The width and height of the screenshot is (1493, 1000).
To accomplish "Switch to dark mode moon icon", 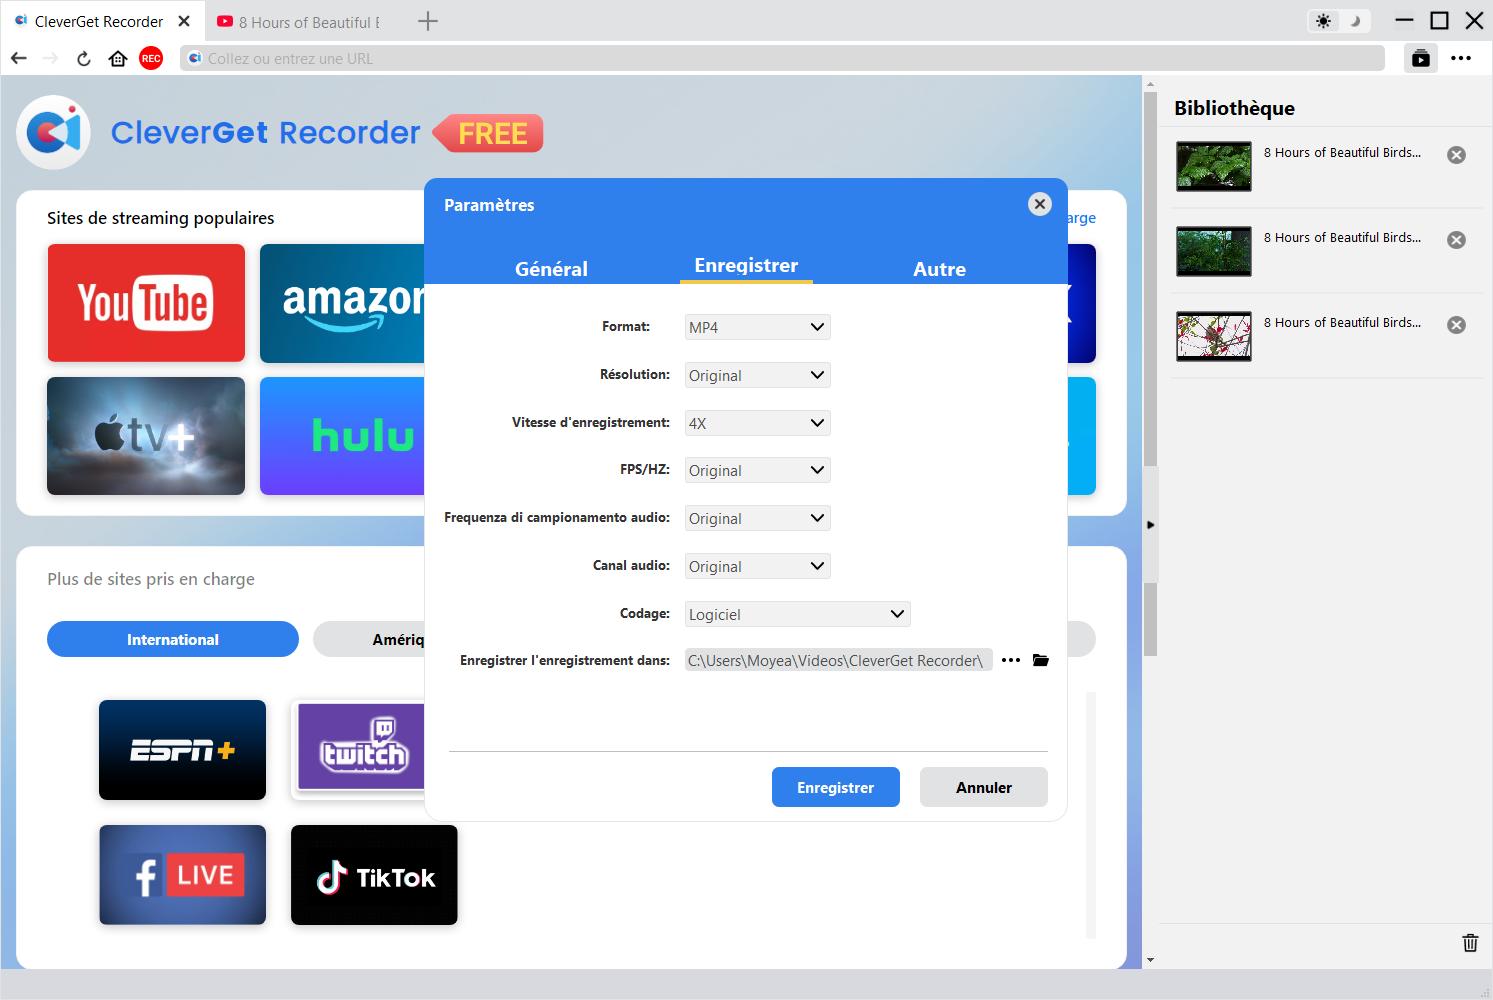I will (x=1356, y=21).
